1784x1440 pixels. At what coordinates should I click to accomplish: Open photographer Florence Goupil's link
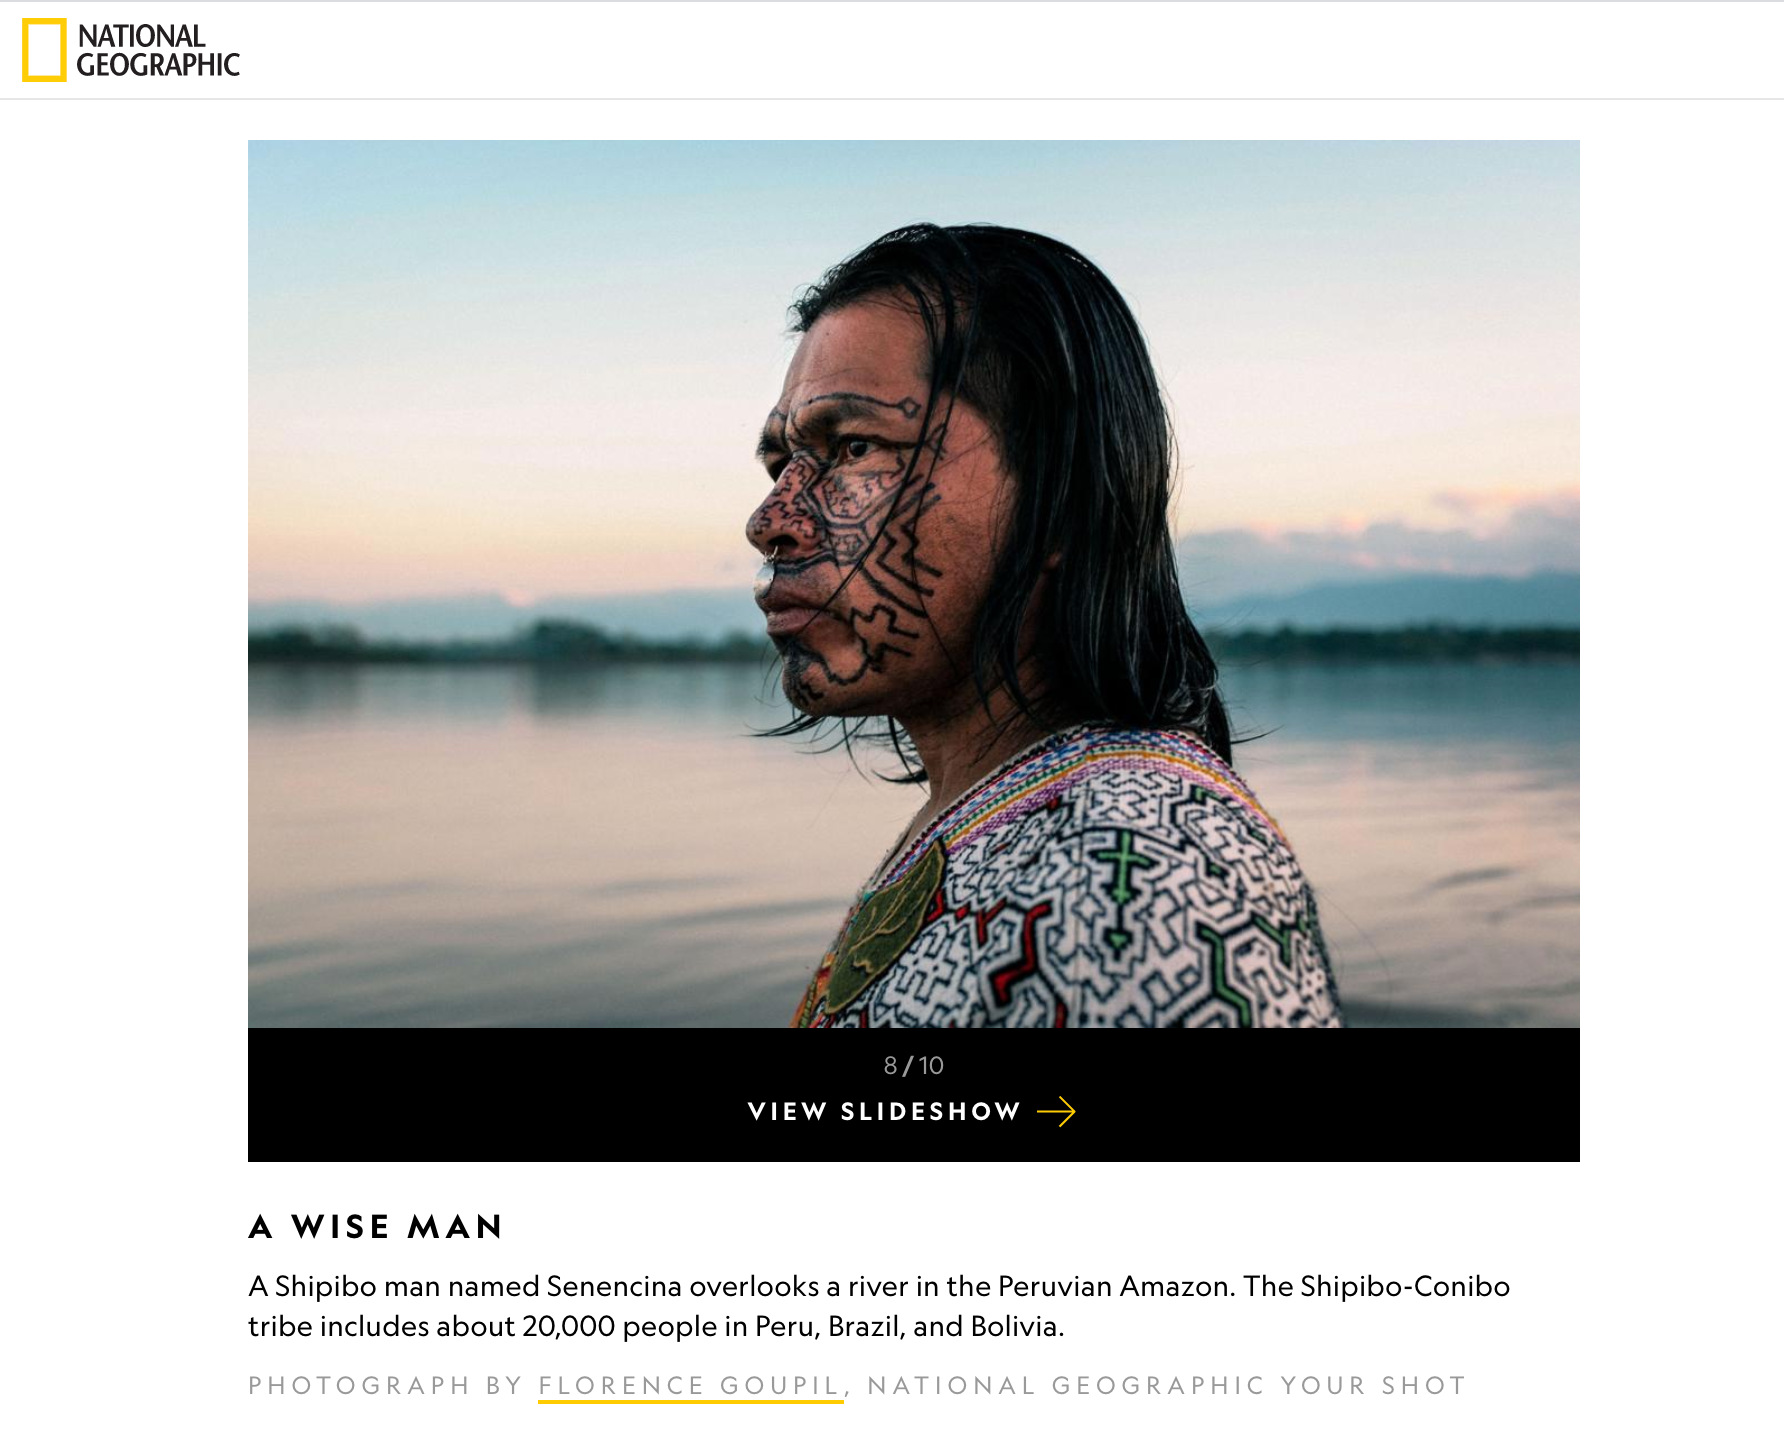(x=690, y=1386)
